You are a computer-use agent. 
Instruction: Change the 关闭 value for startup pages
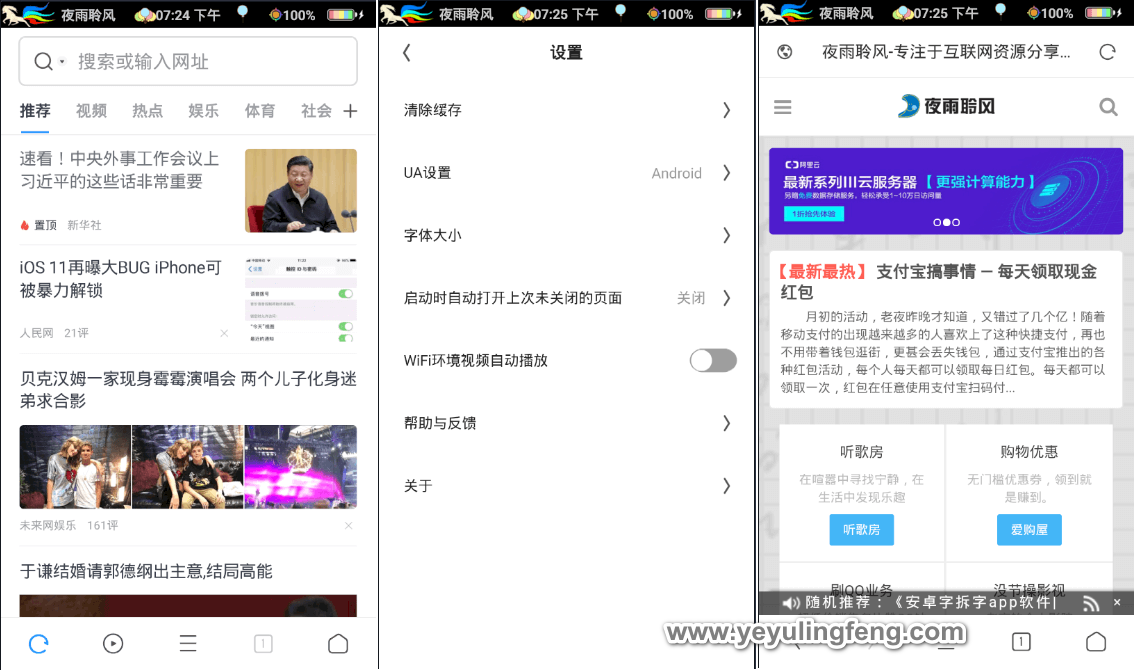[x=691, y=298]
